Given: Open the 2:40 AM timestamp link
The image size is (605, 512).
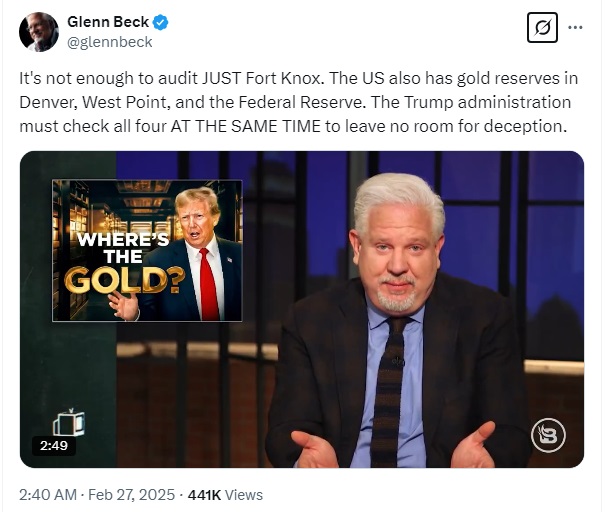Looking at the screenshot, I should tap(48, 495).
